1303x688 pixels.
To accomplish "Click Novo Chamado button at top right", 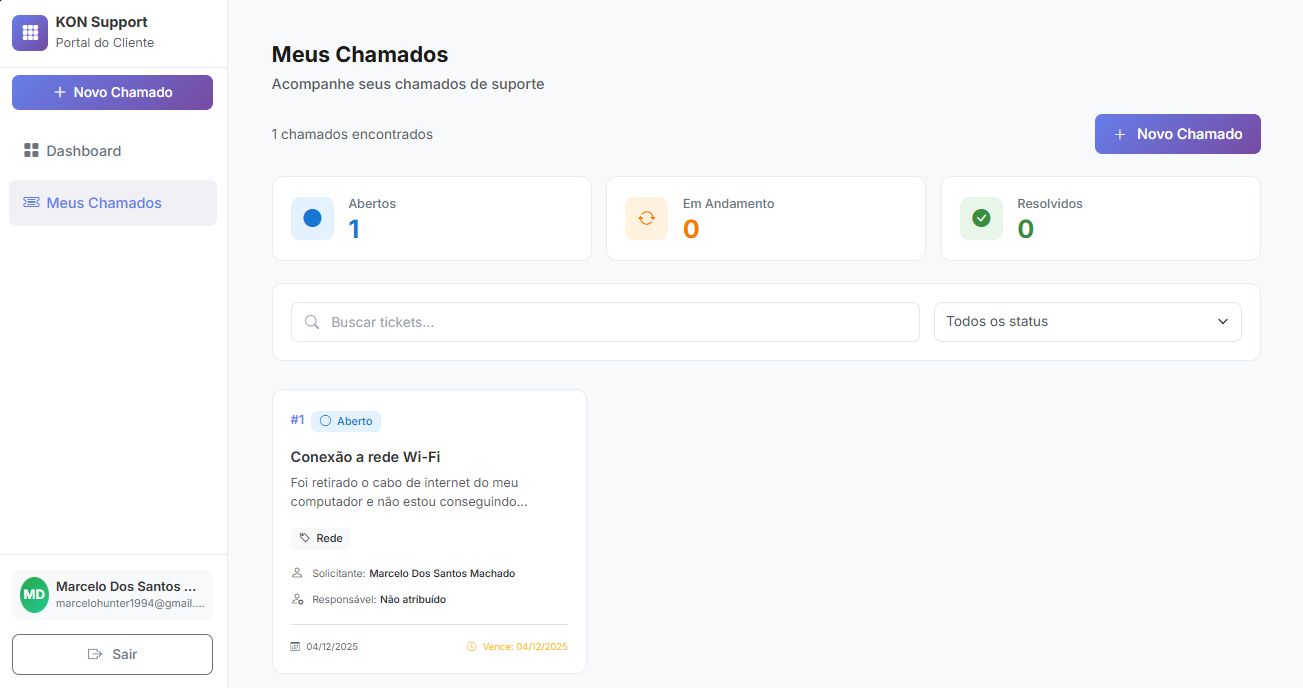I will (x=1177, y=134).
